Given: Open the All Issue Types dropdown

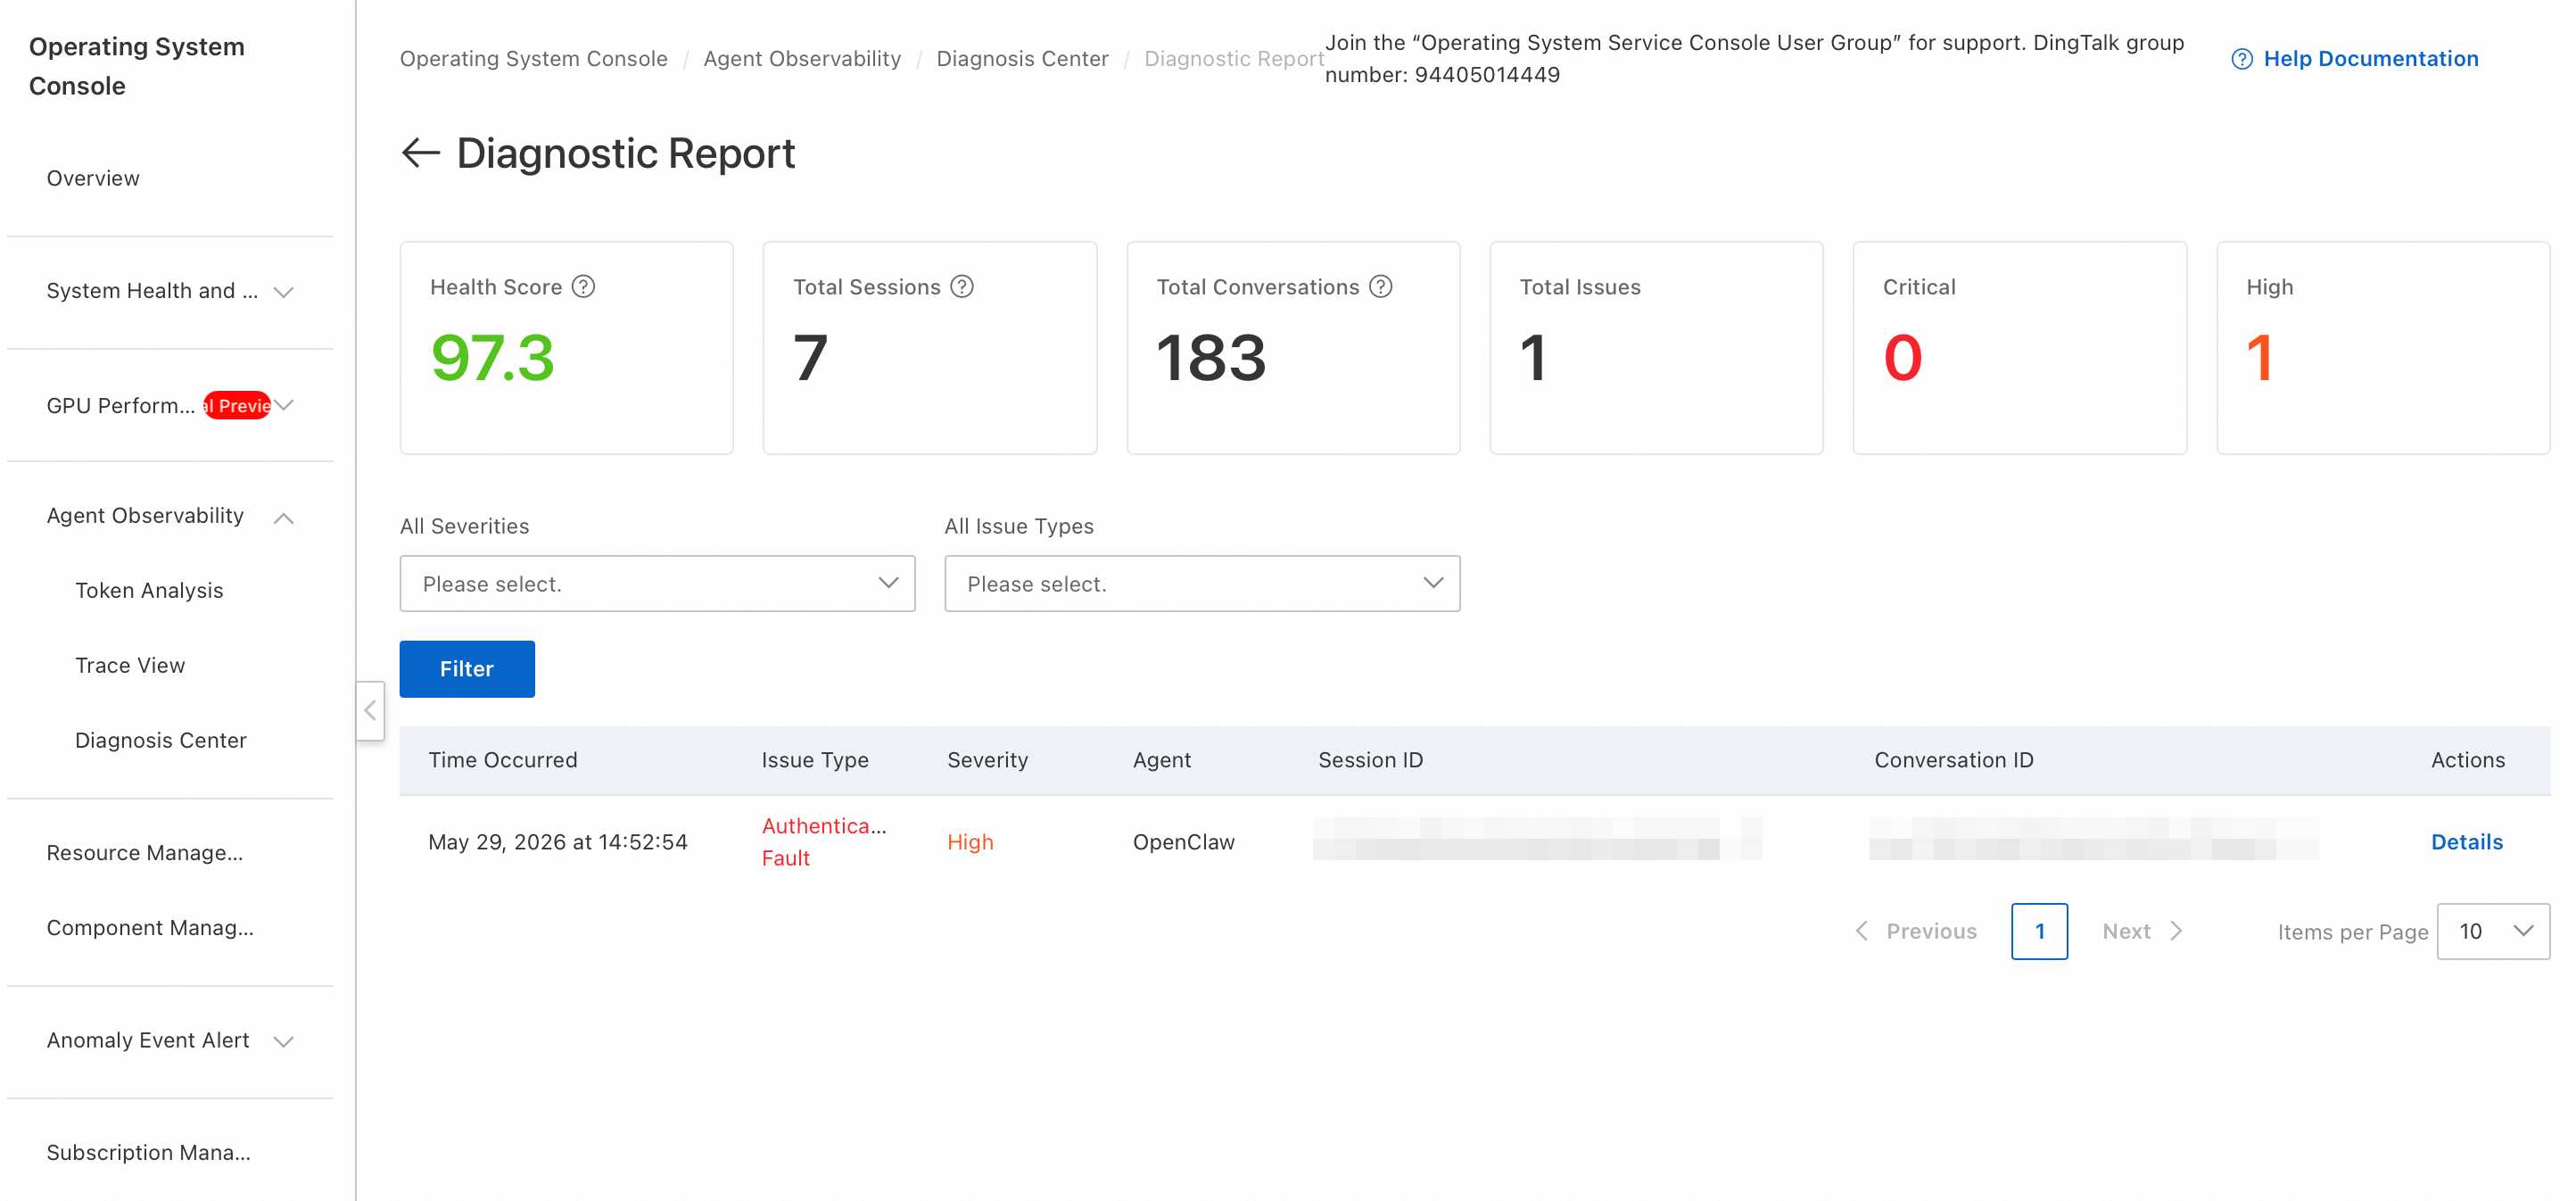Looking at the screenshot, I should pyautogui.click(x=1202, y=584).
